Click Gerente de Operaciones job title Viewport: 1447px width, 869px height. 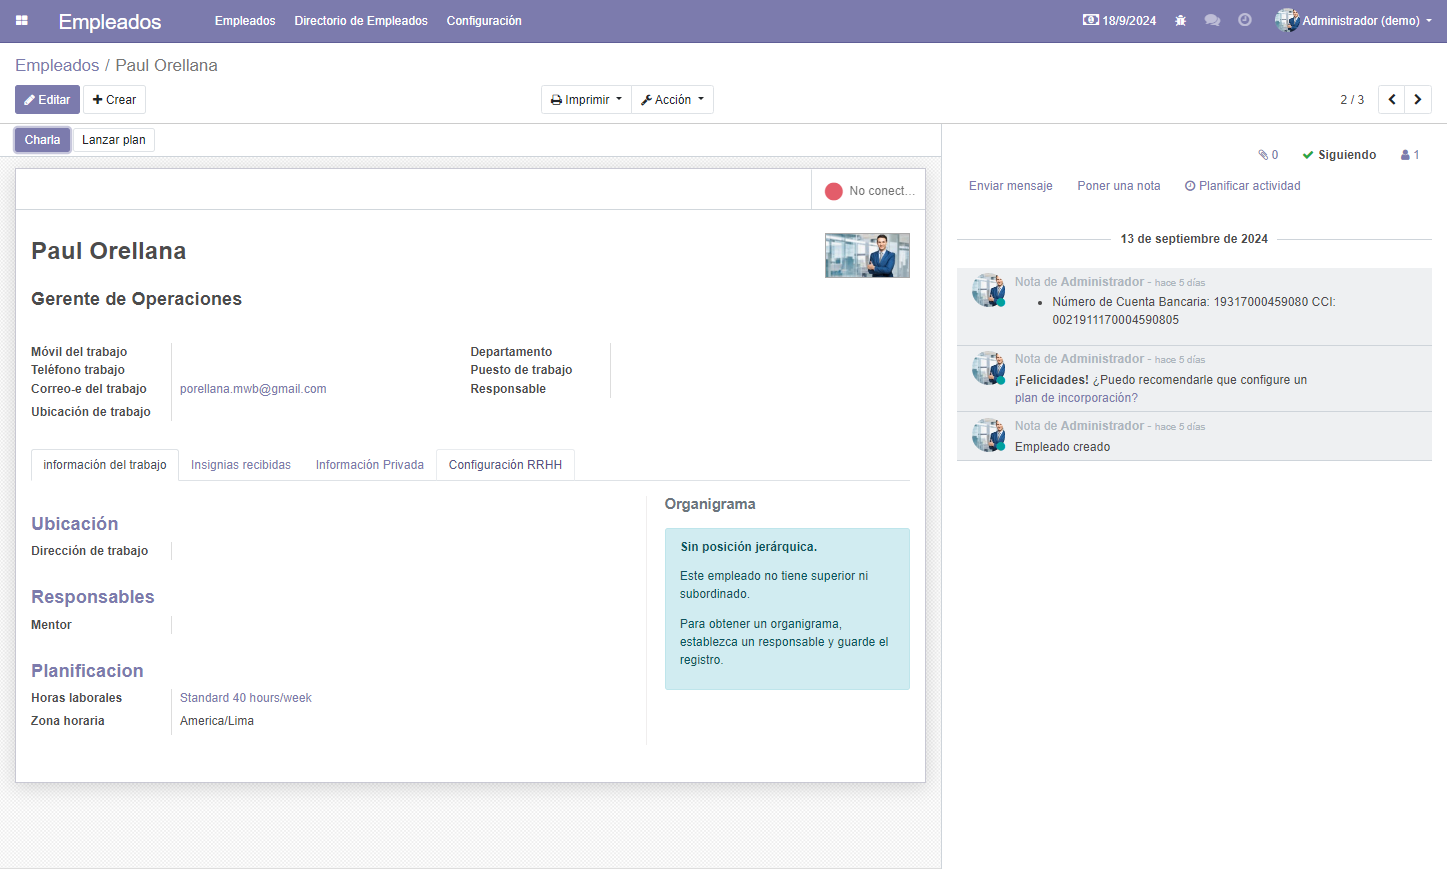click(x=136, y=299)
